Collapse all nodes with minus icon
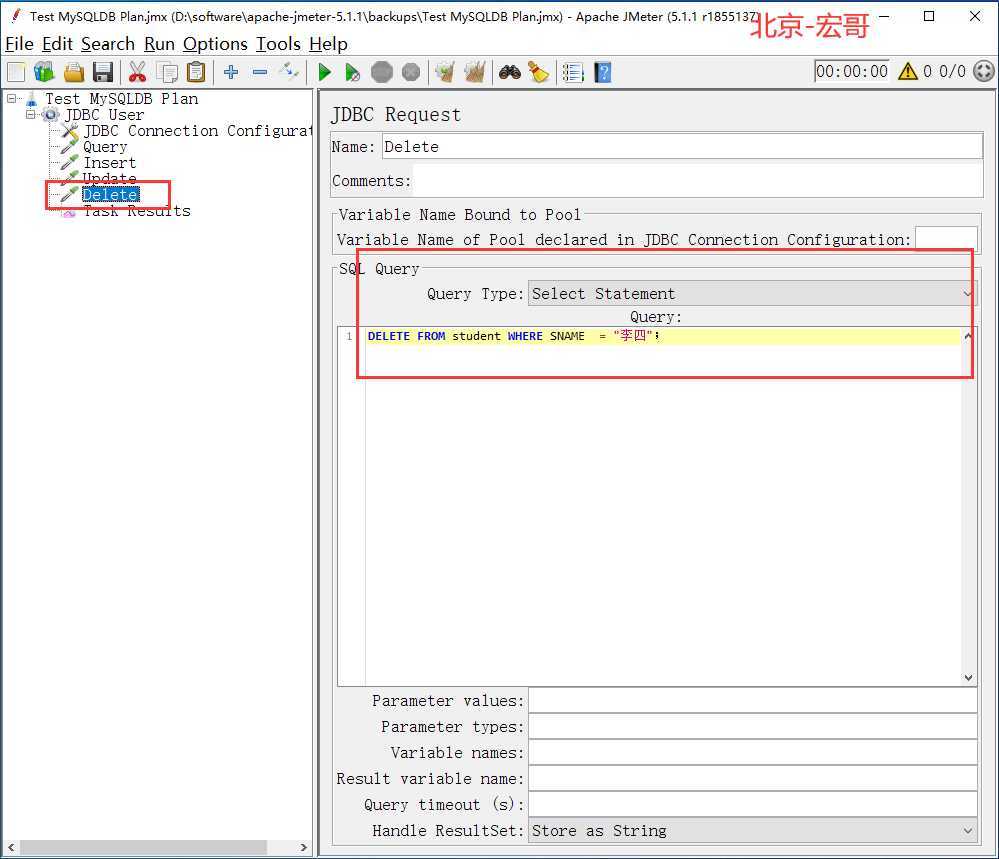Screen dimensions: 999x859 [260, 72]
